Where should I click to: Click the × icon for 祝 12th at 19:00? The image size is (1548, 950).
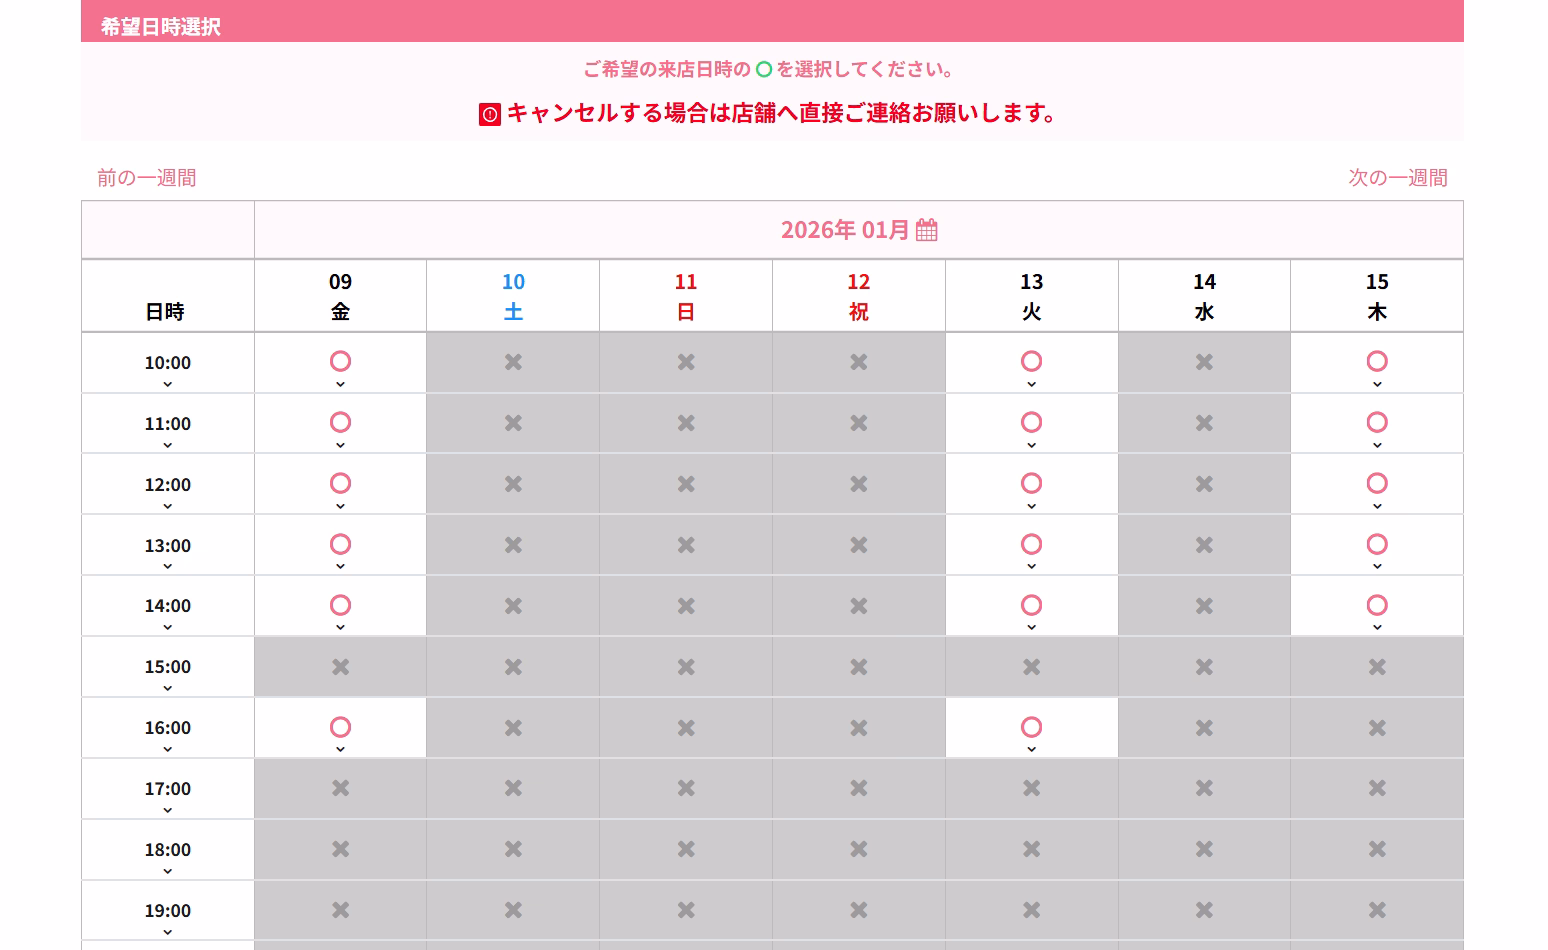(858, 911)
